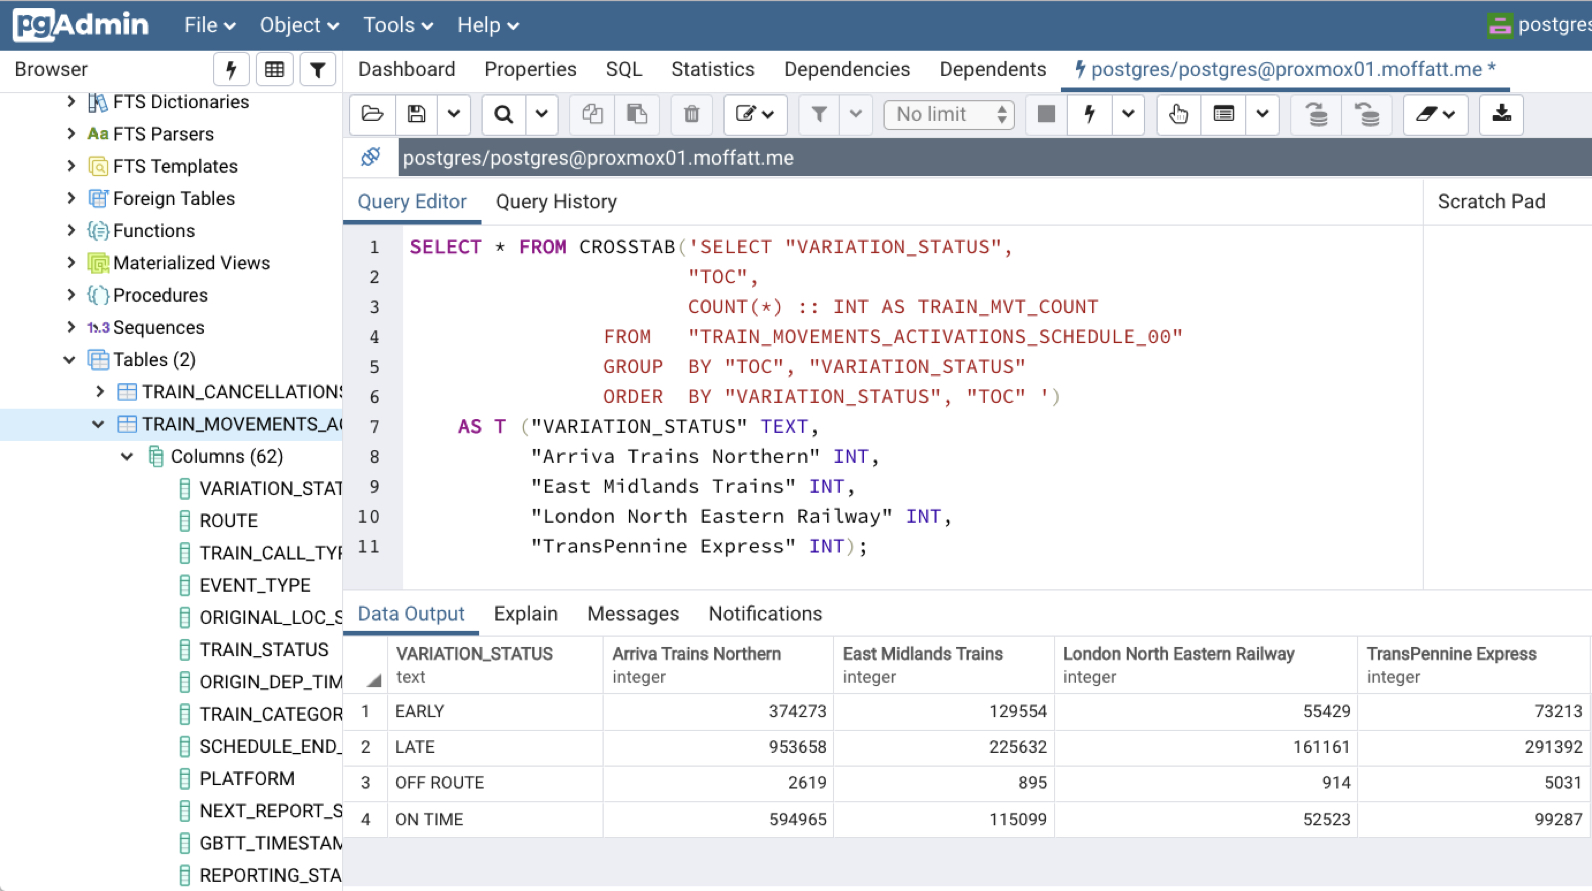Image resolution: width=1592 pixels, height=891 pixels.
Task: Click the Rollback database icon
Action: 1367,114
